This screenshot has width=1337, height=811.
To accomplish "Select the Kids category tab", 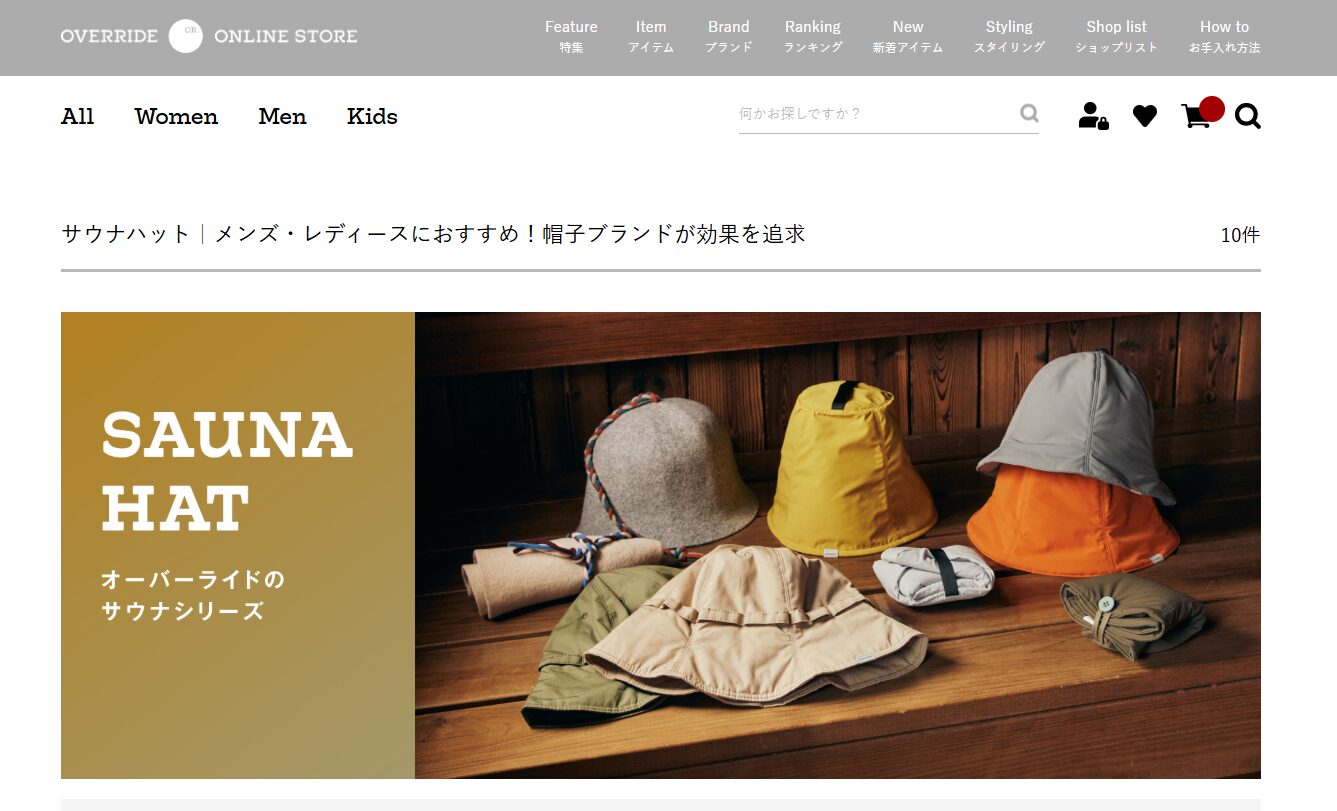I will 372,116.
